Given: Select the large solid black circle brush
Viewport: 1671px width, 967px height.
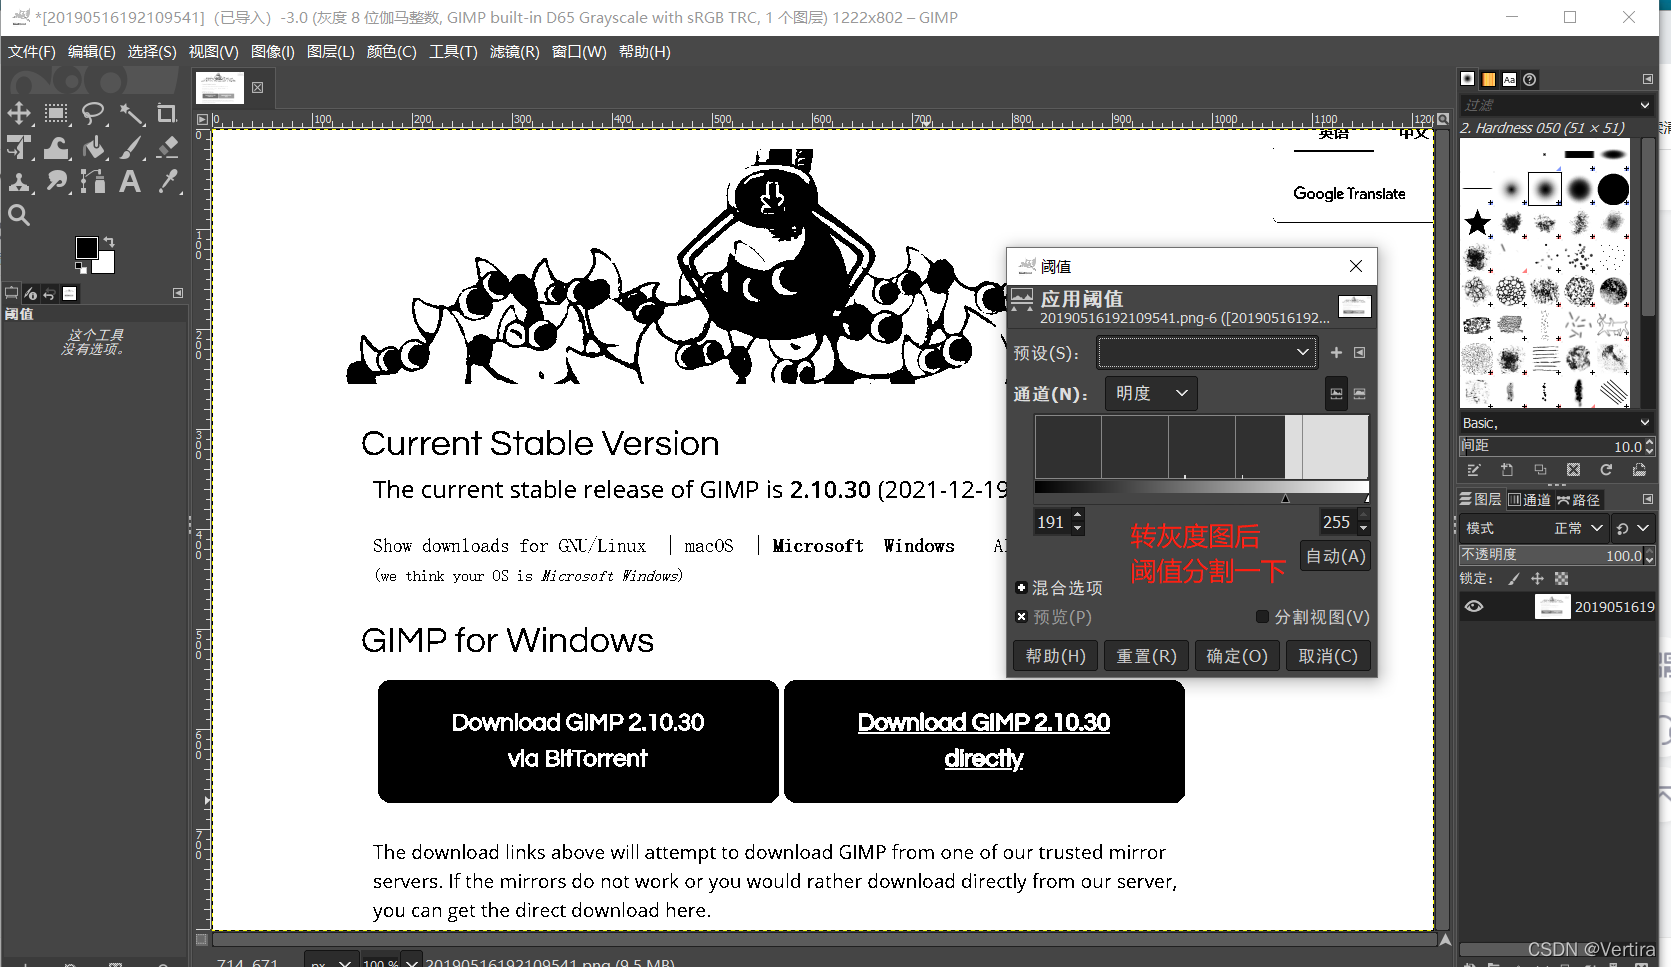Looking at the screenshot, I should pos(1613,189).
